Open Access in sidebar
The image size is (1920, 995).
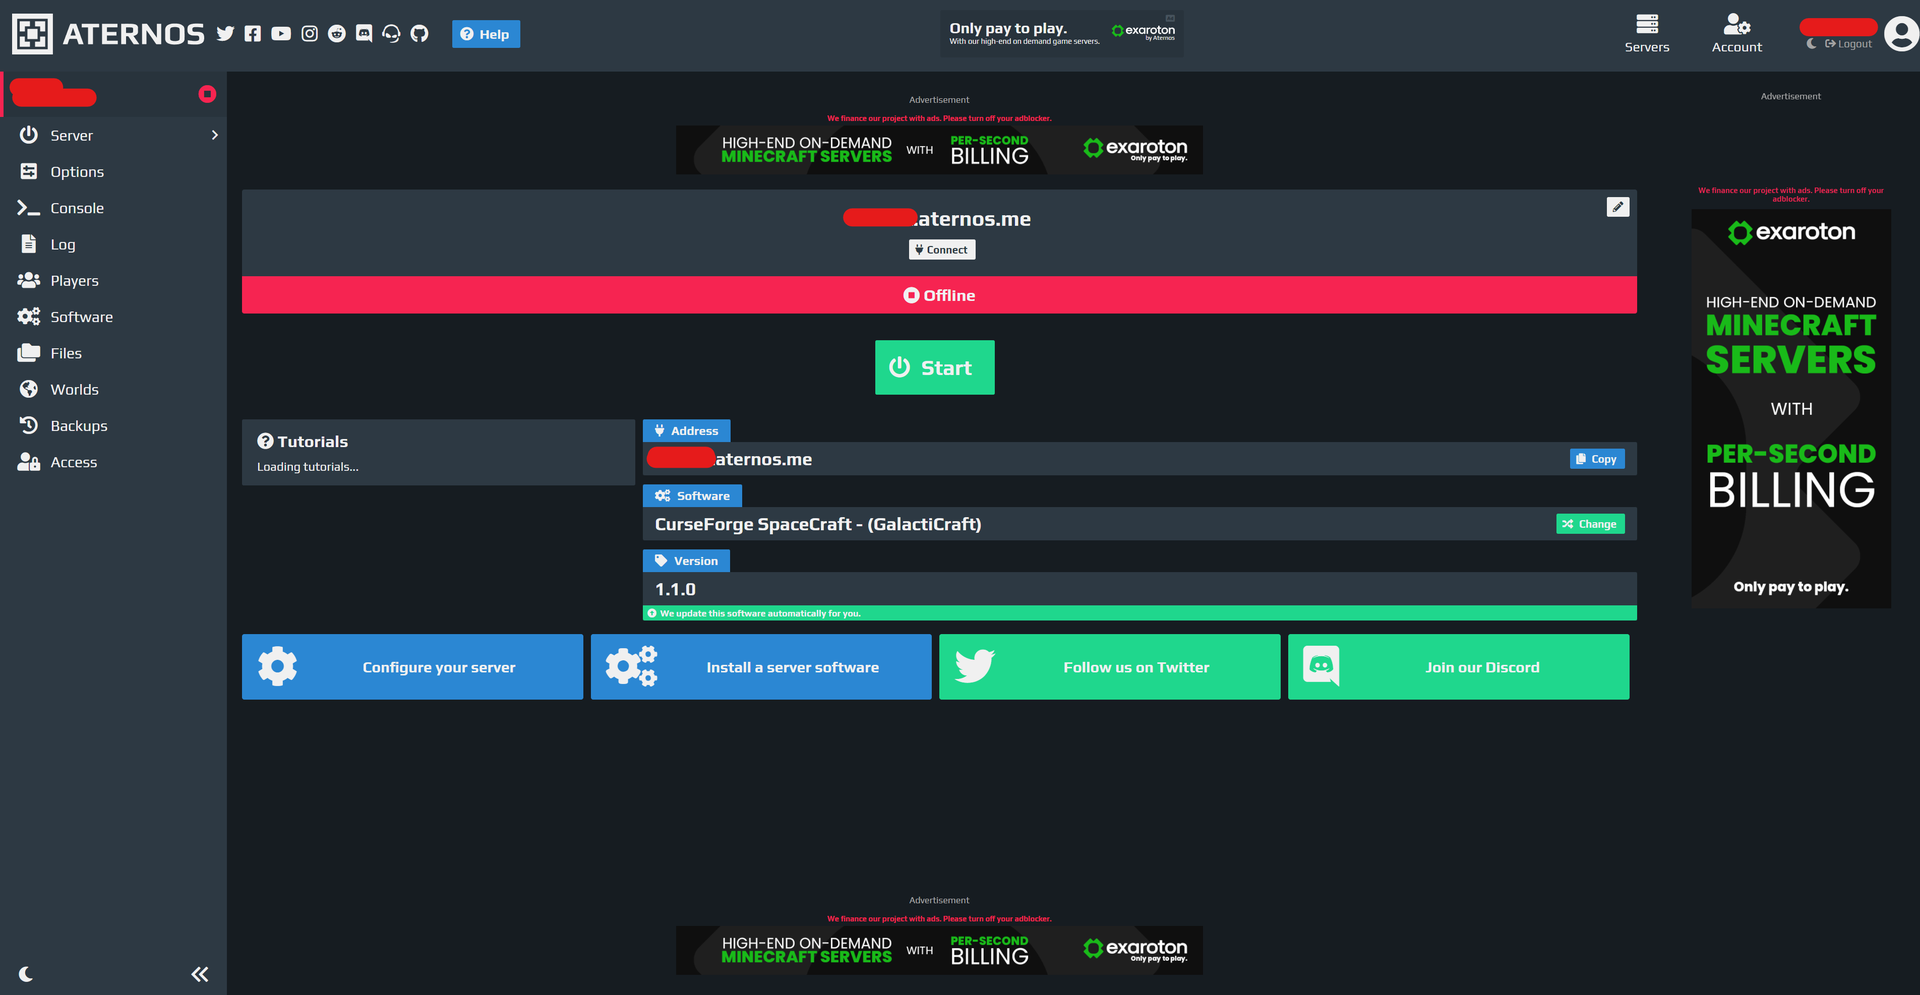[x=113, y=462]
